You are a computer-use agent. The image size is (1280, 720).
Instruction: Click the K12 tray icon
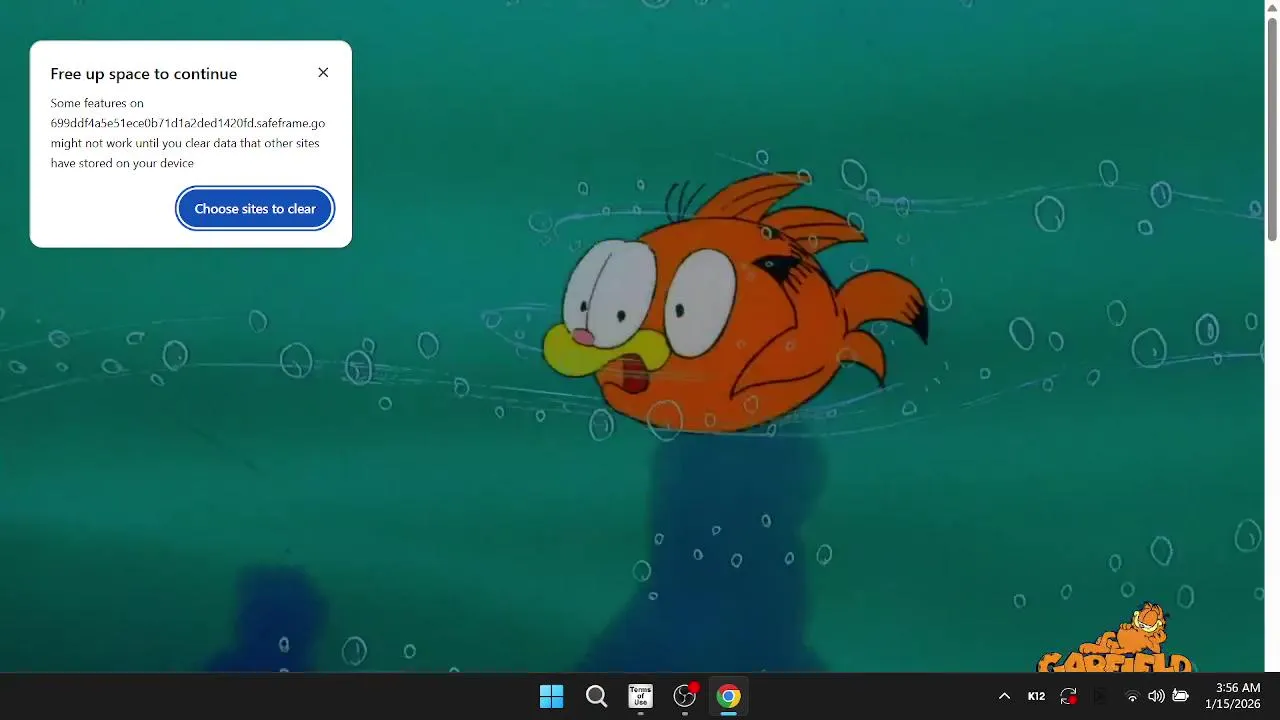click(1036, 696)
